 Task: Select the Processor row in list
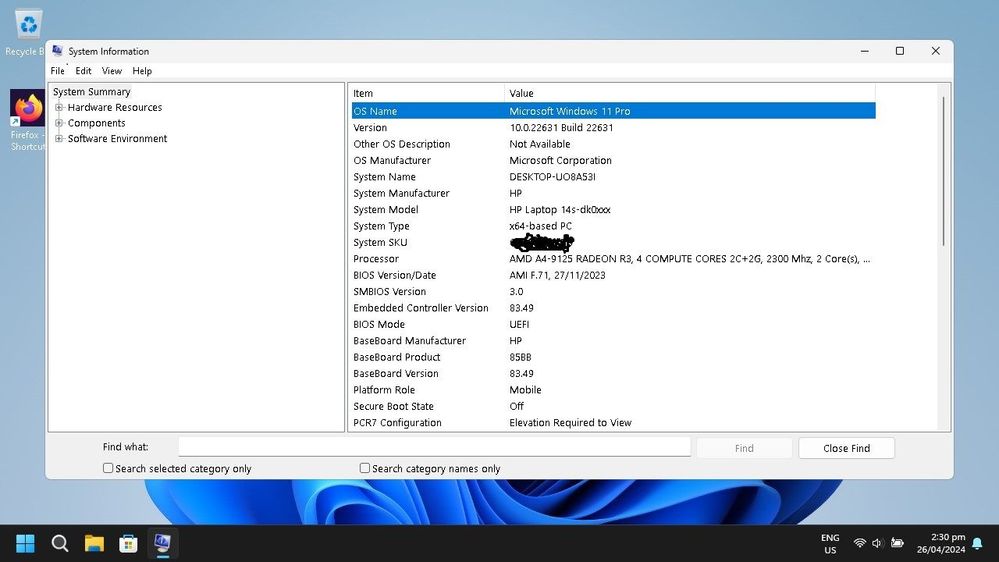coord(614,259)
